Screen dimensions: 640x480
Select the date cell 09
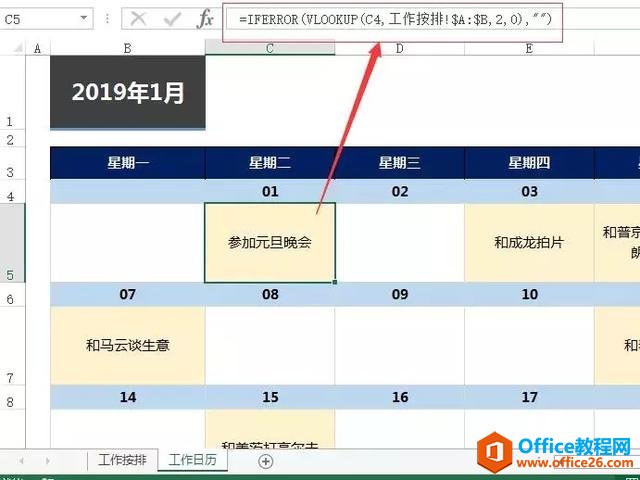(400, 294)
